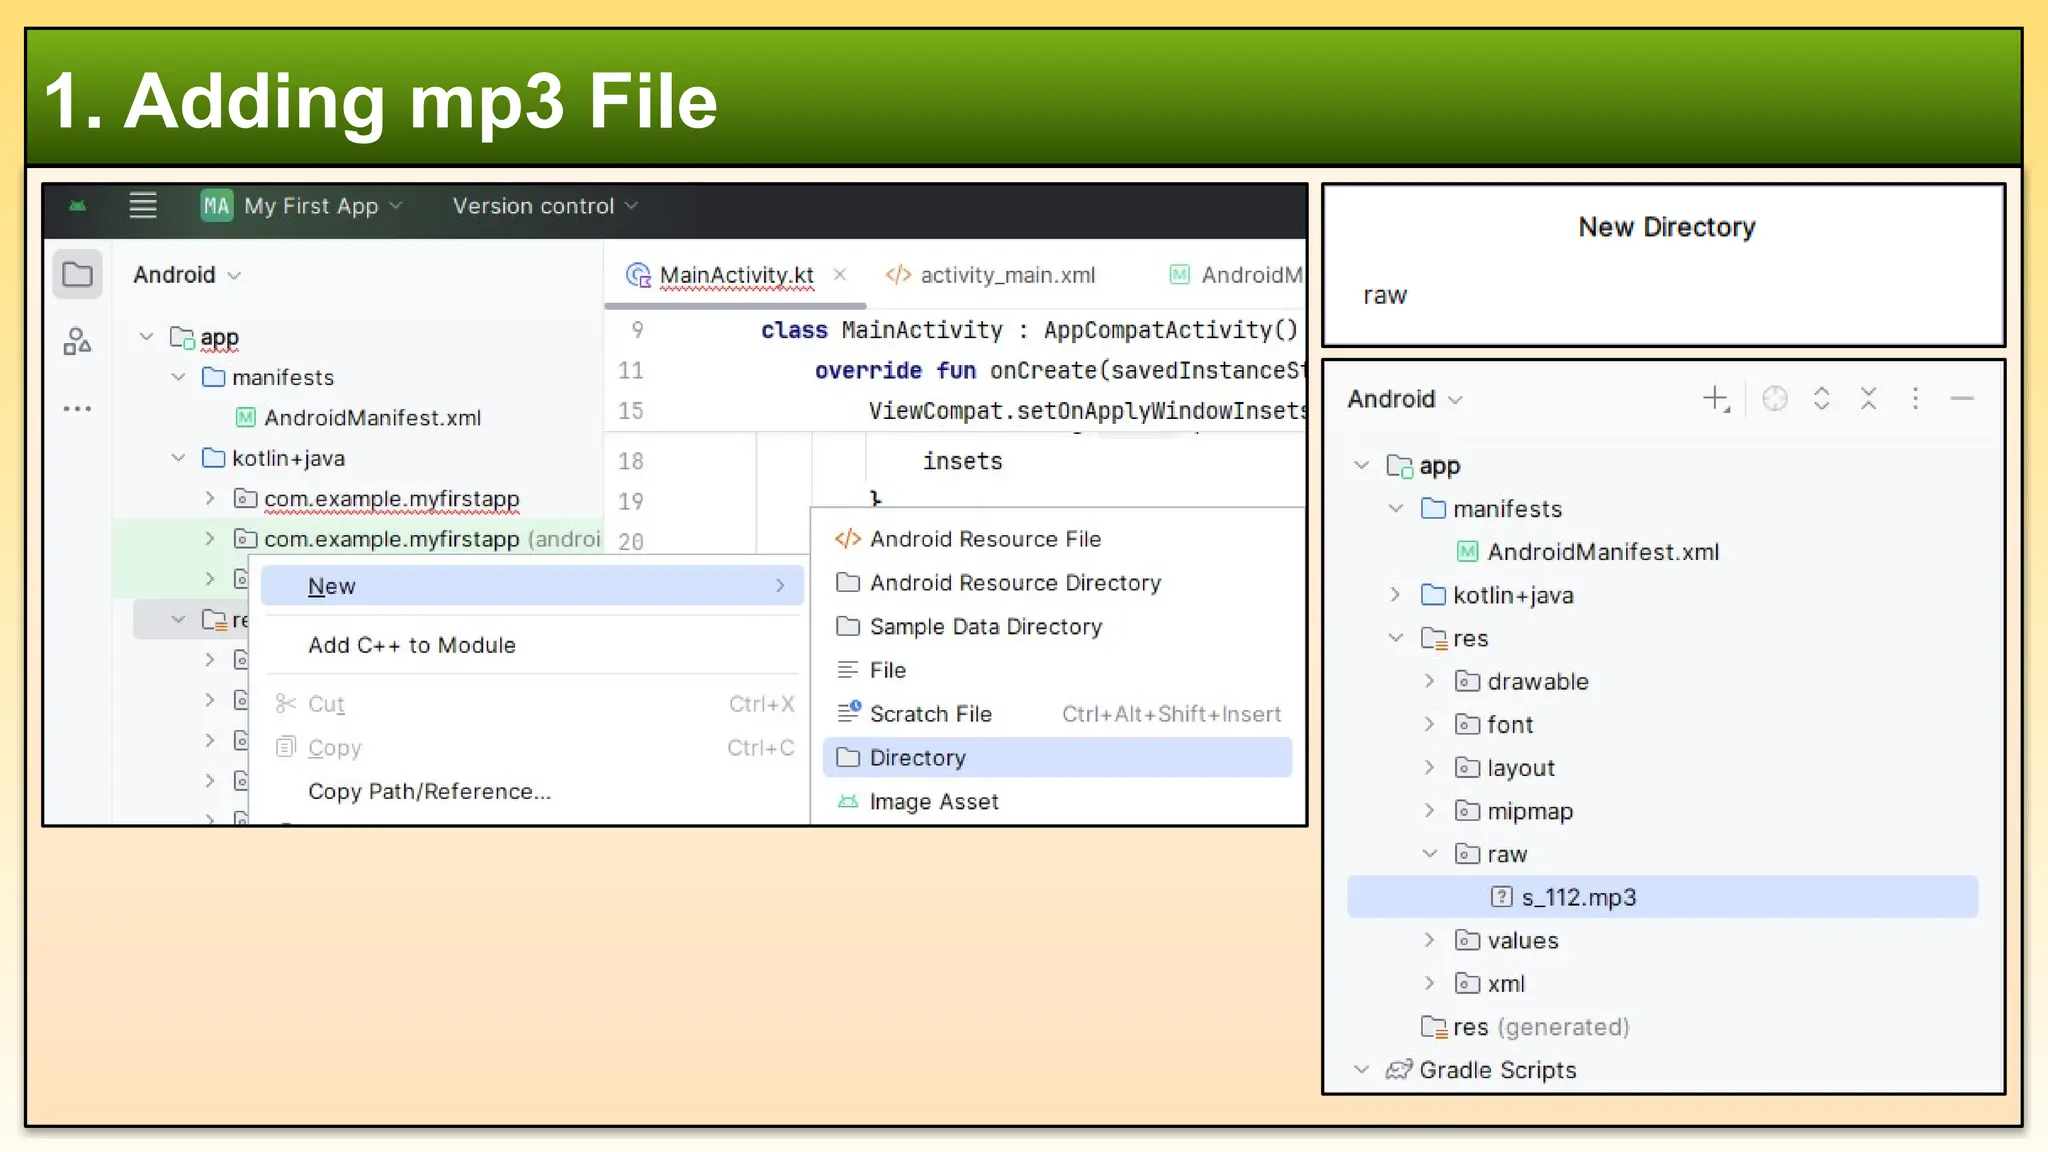Hide the right project panel with minus icon
Image resolution: width=2048 pixels, height=1152 pixels.
(x=1962, y=399)
